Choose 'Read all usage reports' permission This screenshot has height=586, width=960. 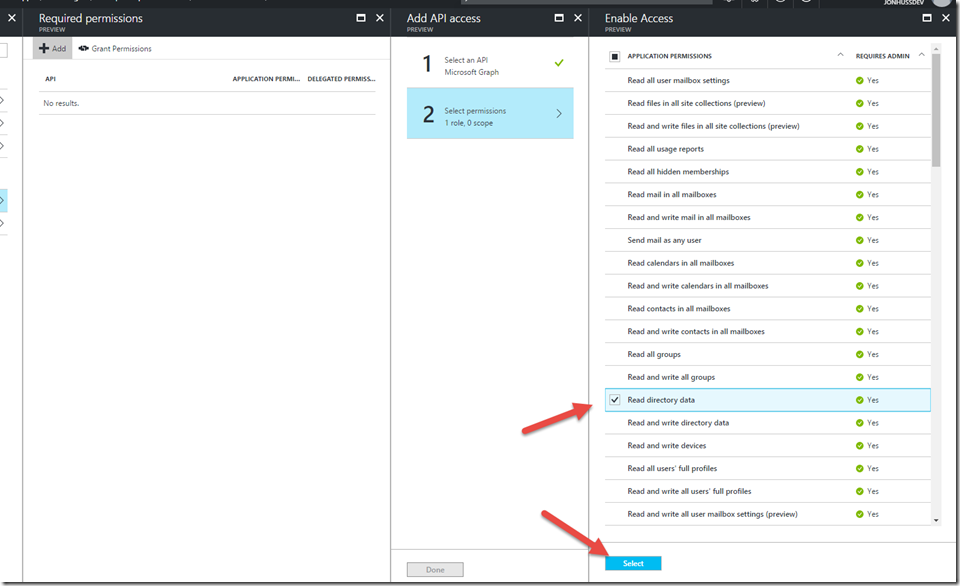pyautogui.click(x=666, y=149)
